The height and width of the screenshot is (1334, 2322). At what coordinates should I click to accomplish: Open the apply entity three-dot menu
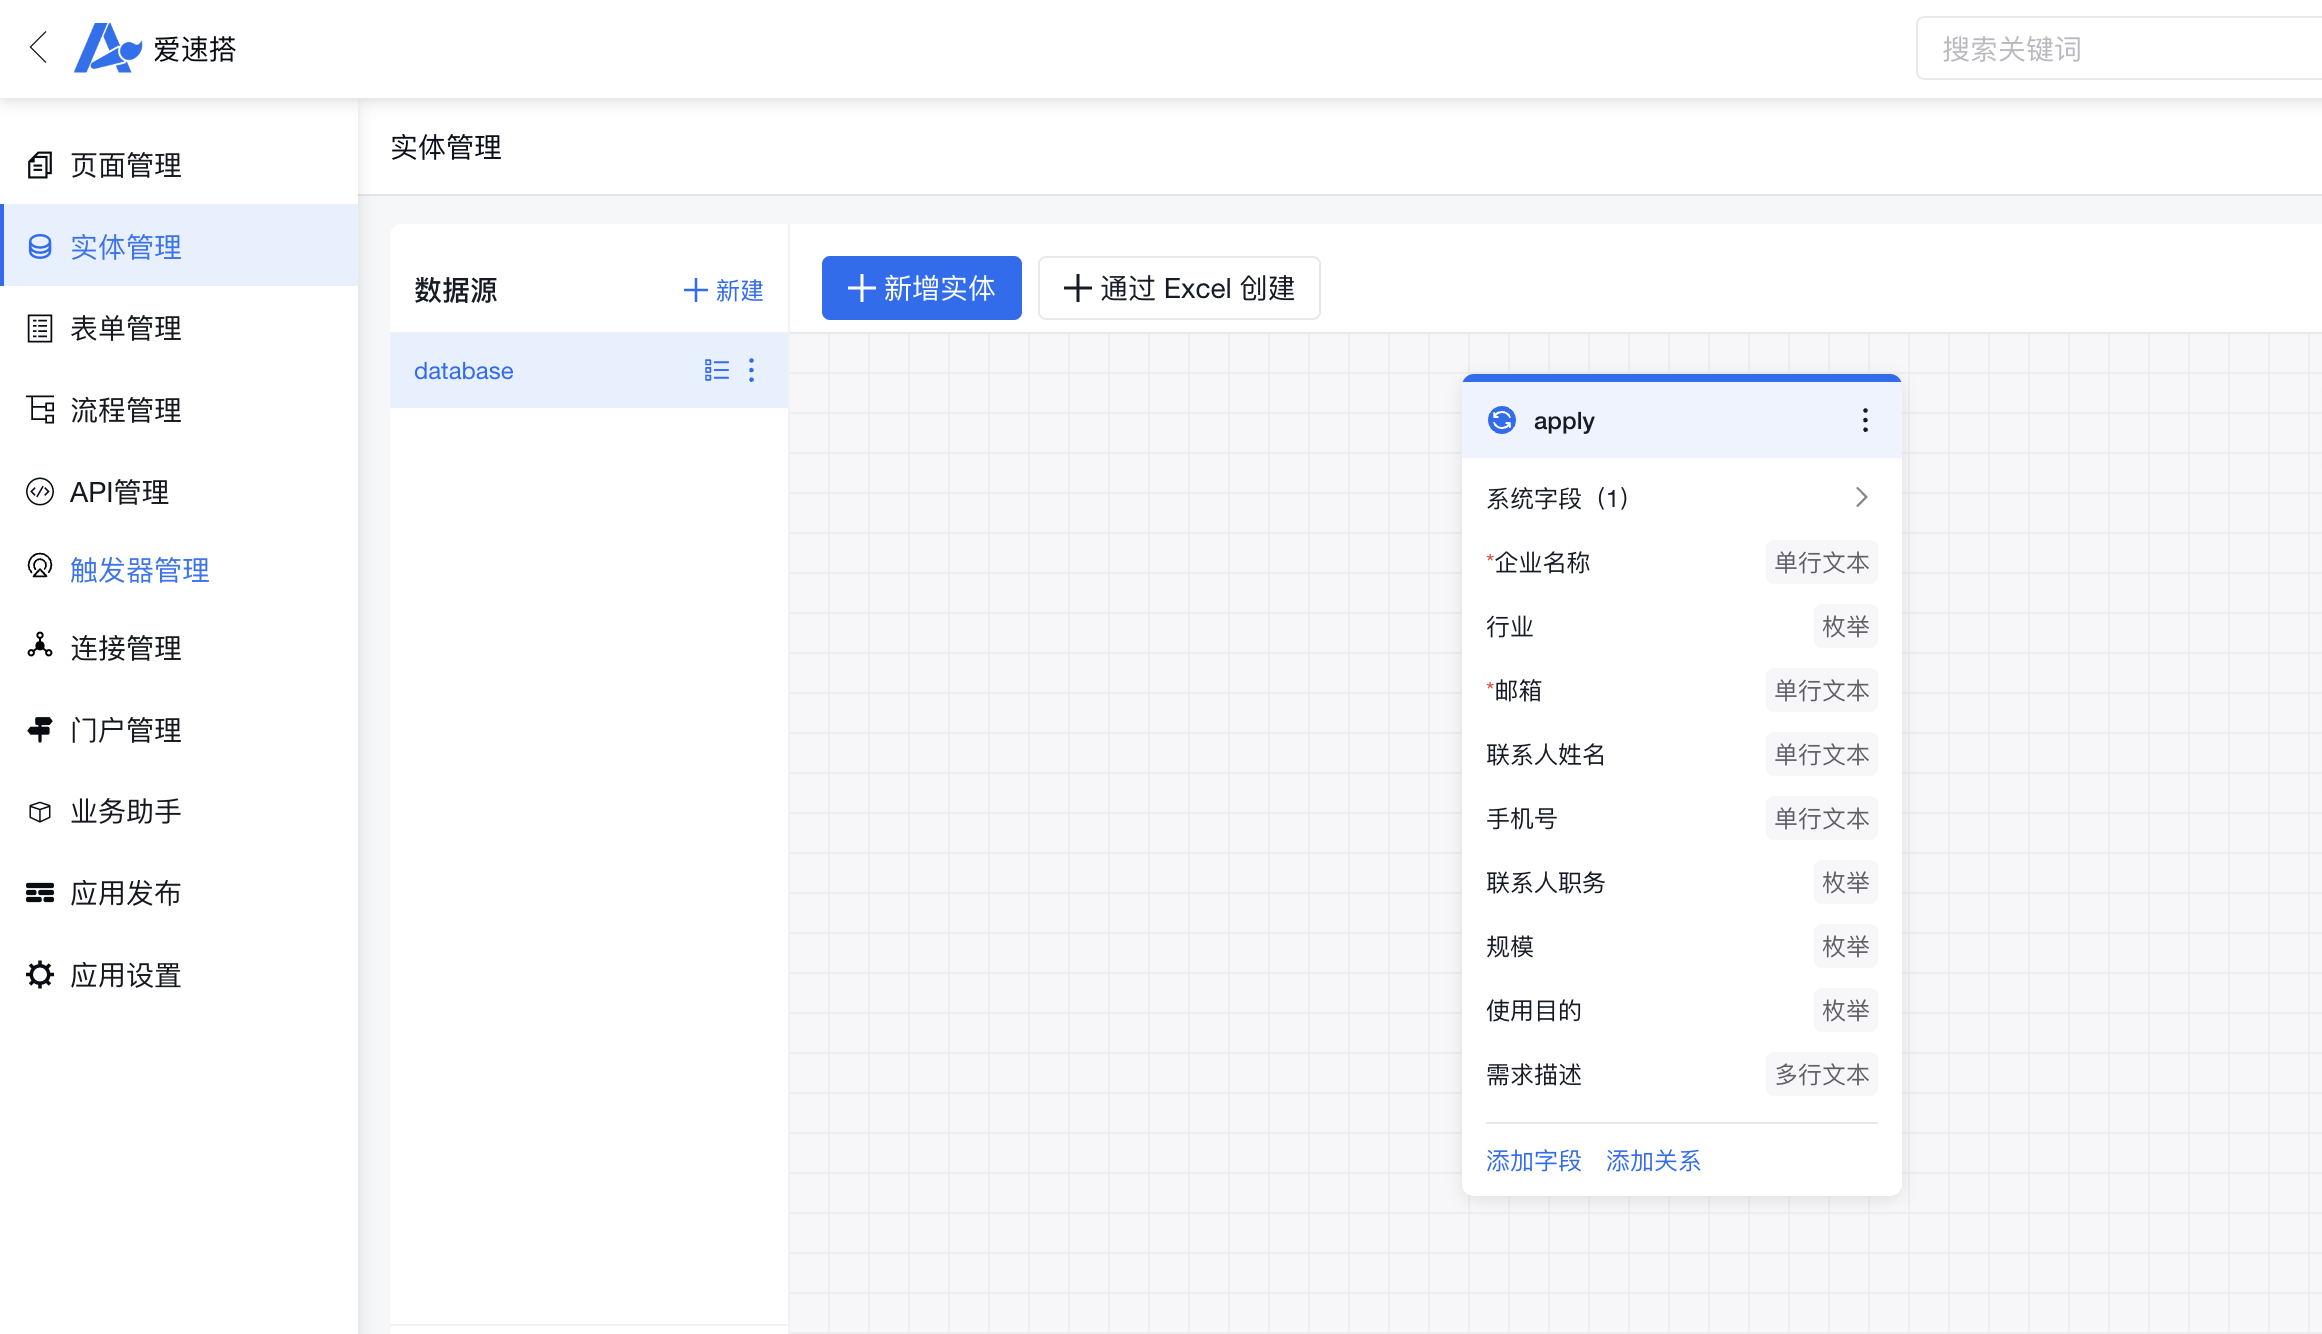tap(1865, 420)
